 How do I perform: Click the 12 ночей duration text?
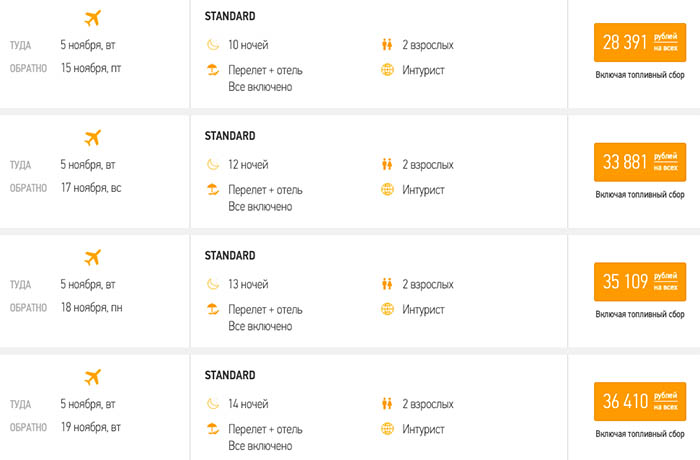pos(248,165)
